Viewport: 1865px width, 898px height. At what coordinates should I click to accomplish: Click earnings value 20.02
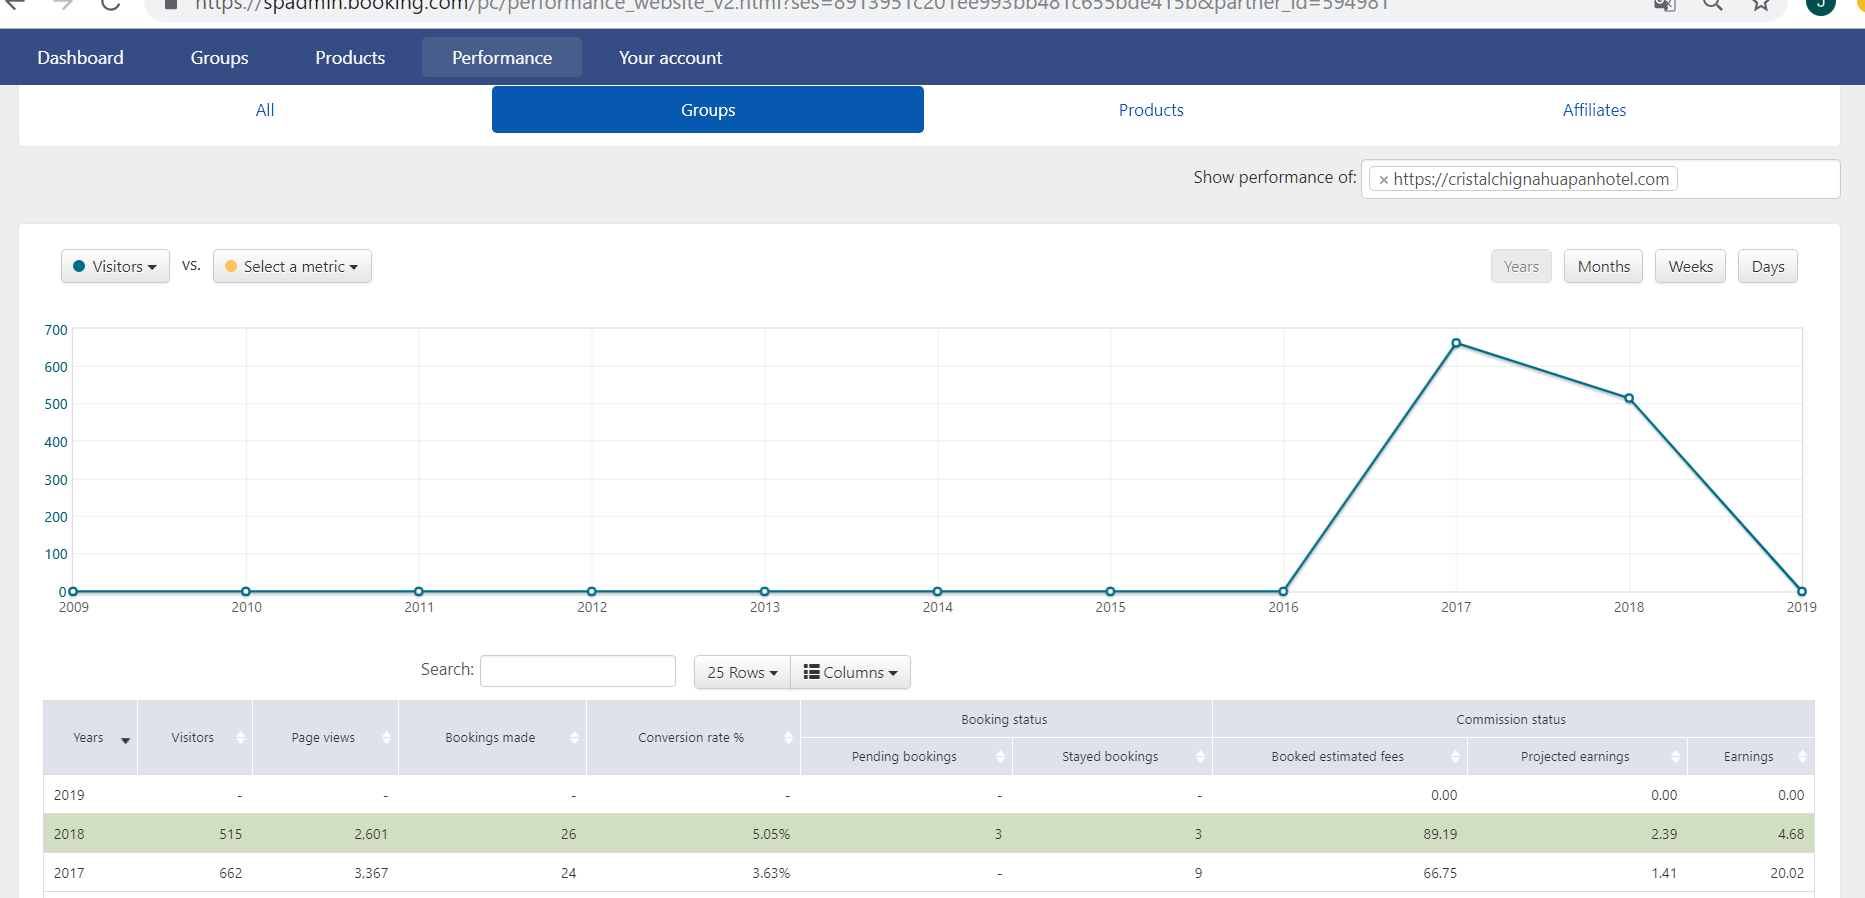pyautogui.click(x=1787, y=873)
